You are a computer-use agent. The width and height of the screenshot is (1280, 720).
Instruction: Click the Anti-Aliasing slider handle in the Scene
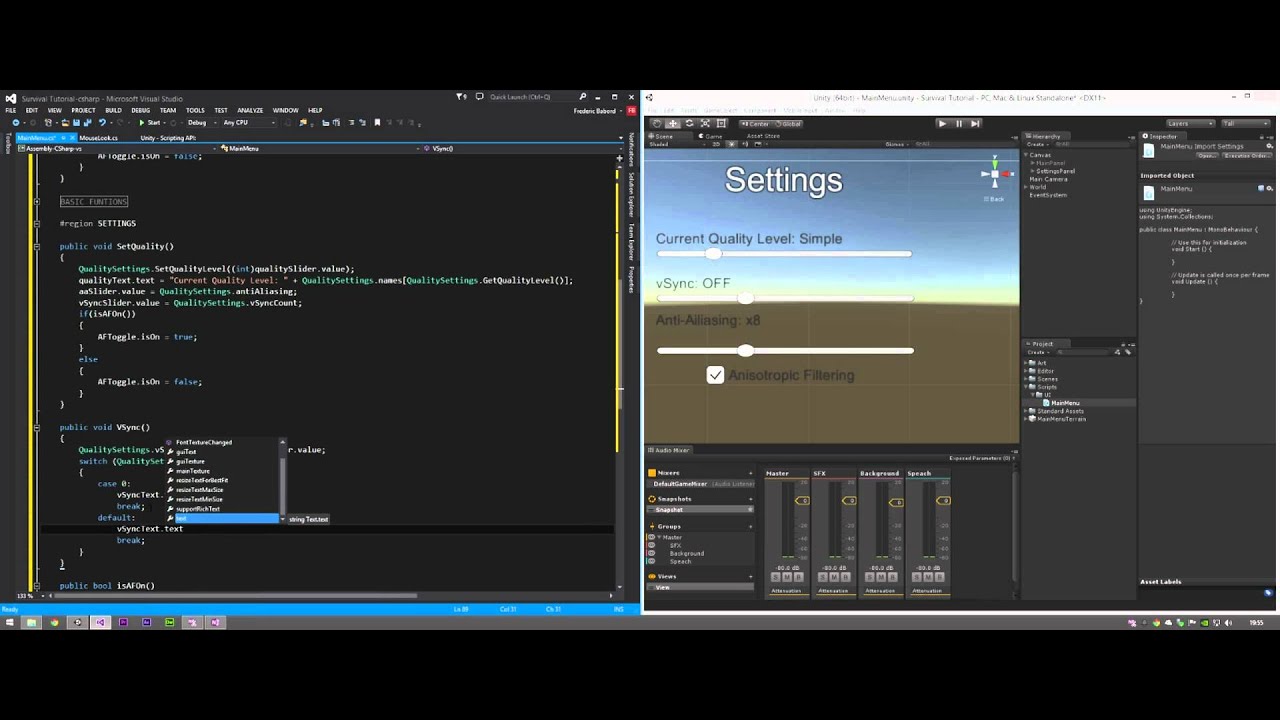(746, 350)
